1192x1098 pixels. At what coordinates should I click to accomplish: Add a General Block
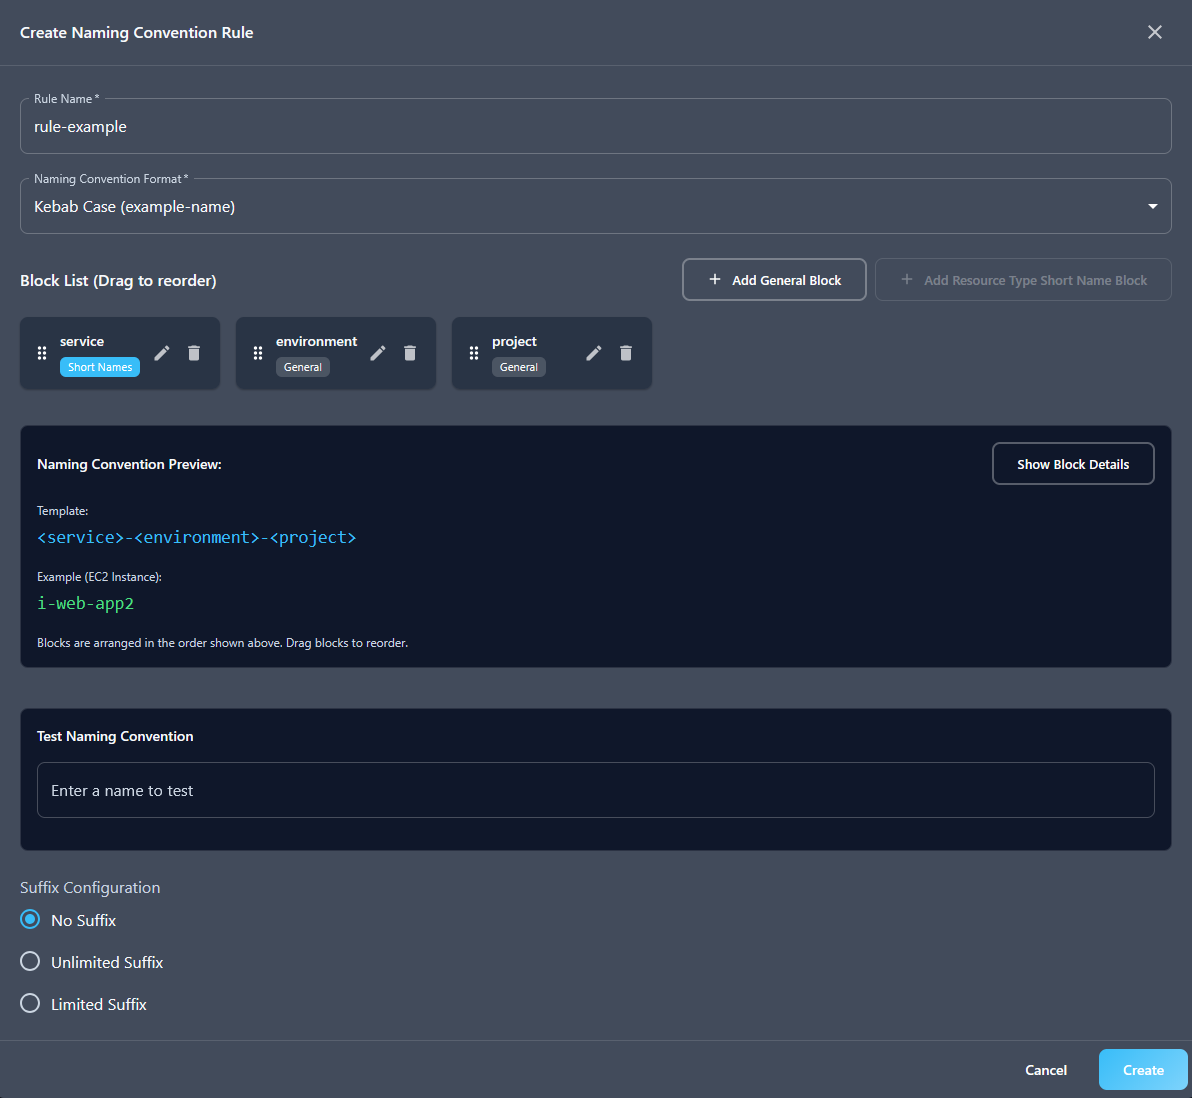(x=774, y=280)
